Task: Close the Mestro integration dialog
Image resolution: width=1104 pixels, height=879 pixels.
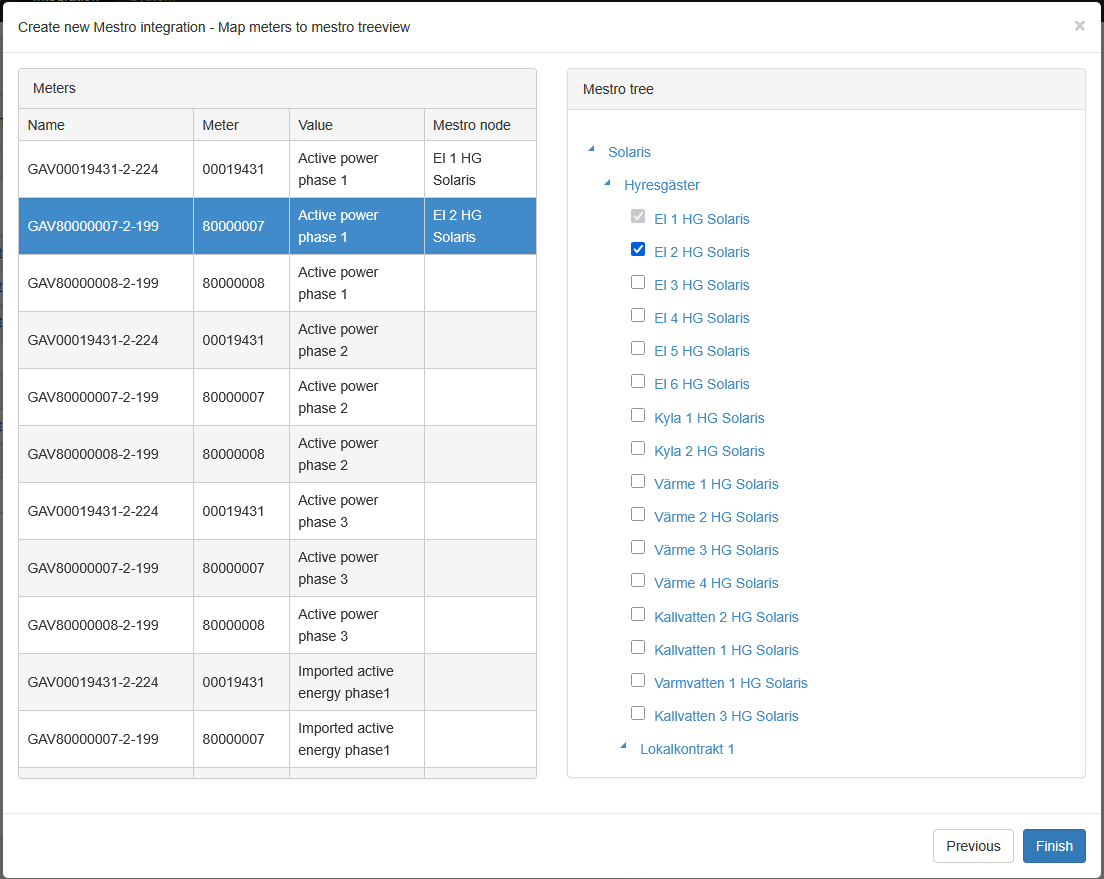Action: [x=1079, y=26]
